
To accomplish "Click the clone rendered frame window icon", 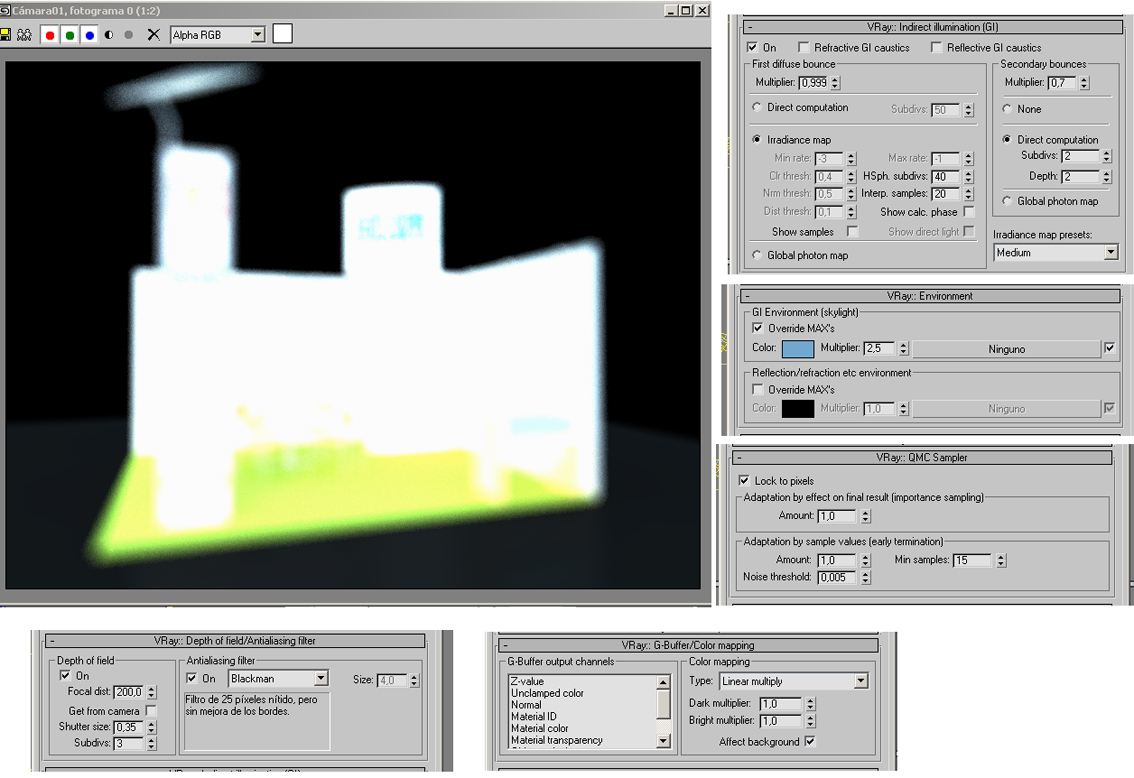I will [24, 34].
